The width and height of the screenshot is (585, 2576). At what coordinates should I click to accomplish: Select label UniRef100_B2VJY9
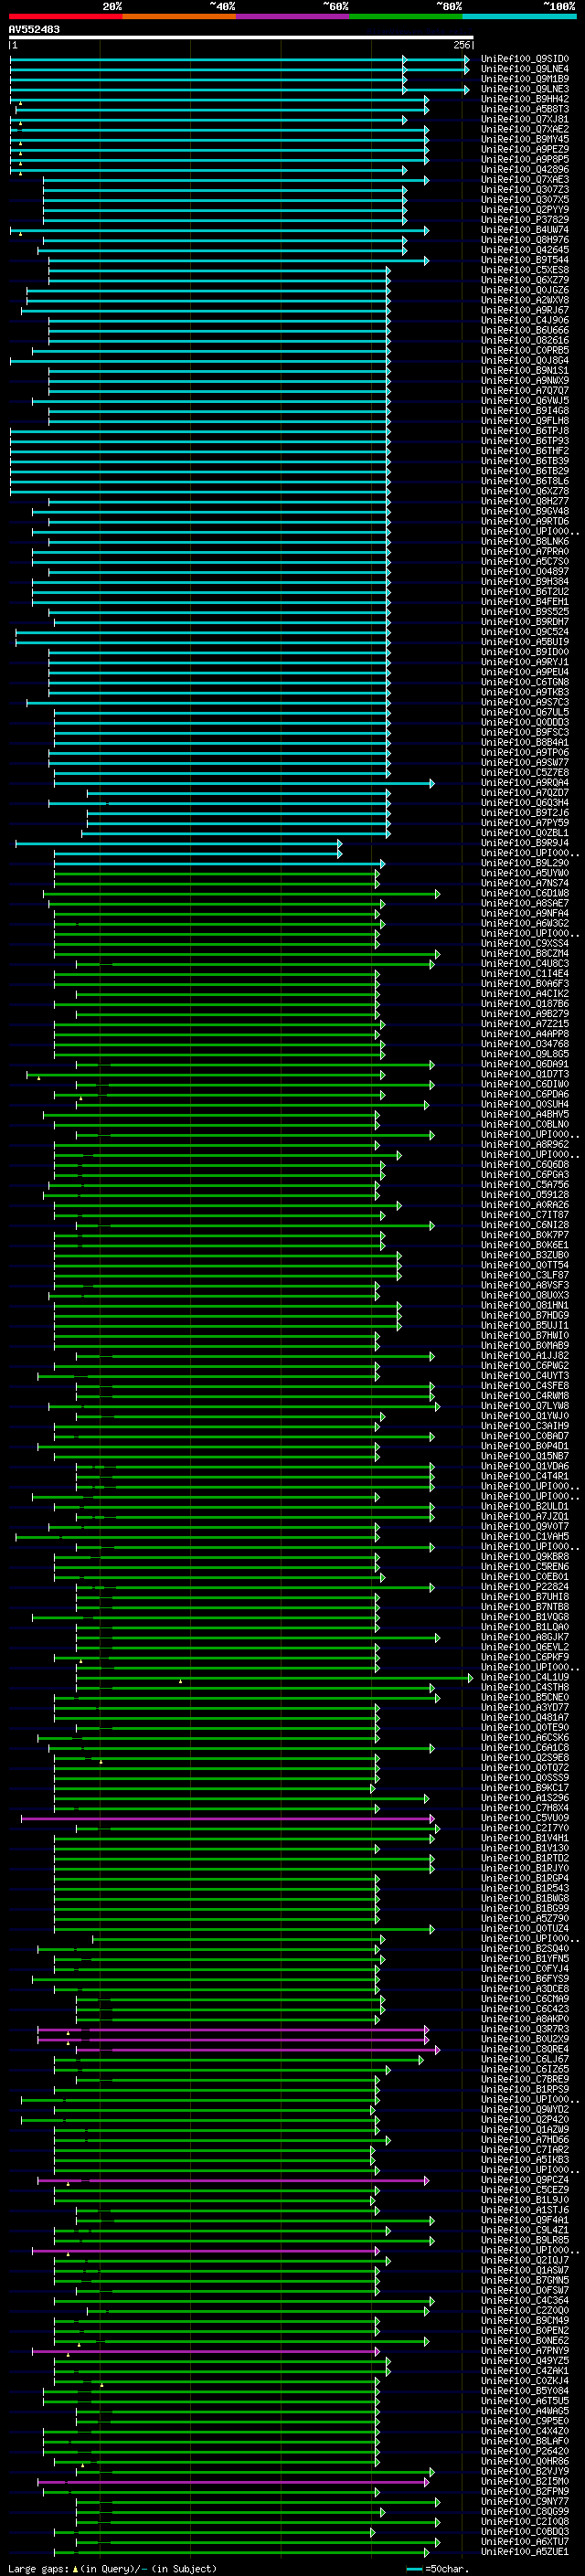[x=525, y=2471]
